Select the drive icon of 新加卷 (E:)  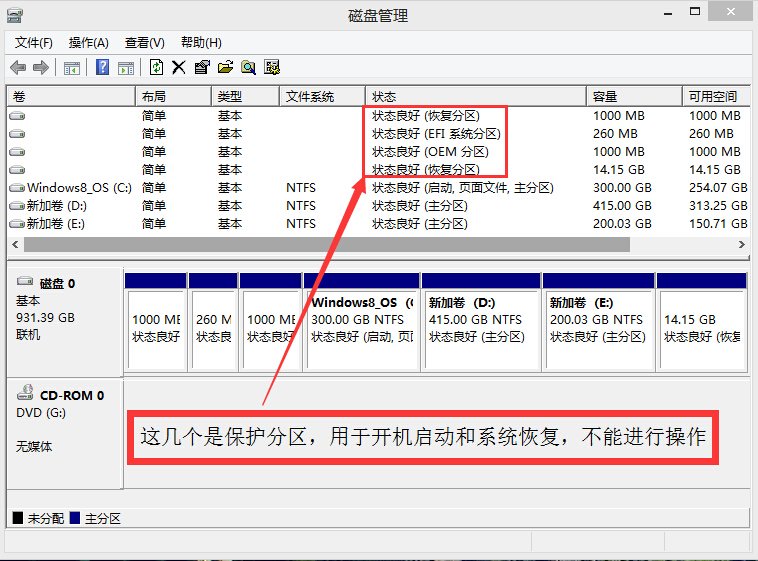tap(17, 224)
